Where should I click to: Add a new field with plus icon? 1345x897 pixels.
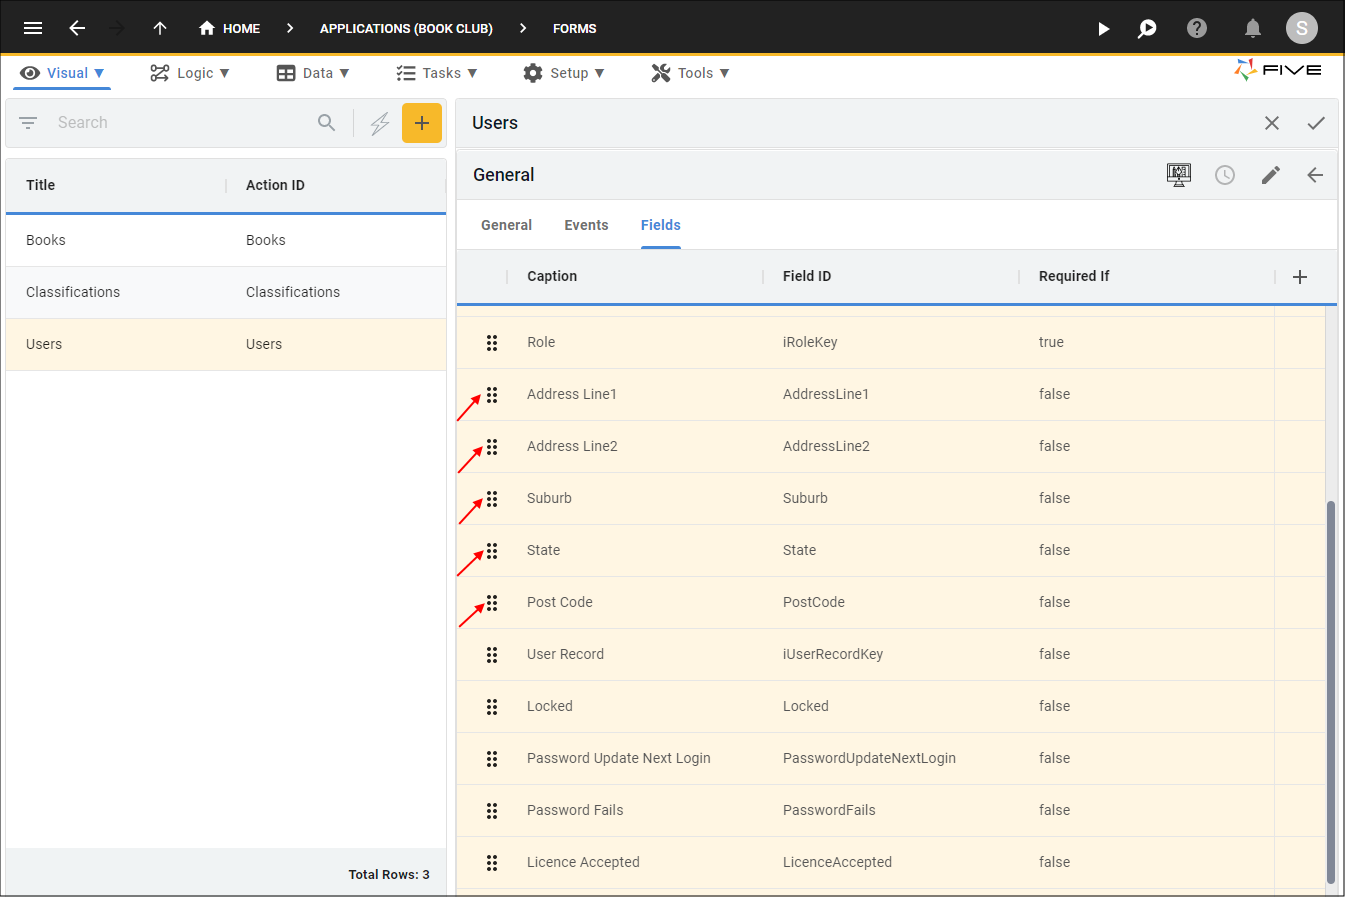[1300, 277]
